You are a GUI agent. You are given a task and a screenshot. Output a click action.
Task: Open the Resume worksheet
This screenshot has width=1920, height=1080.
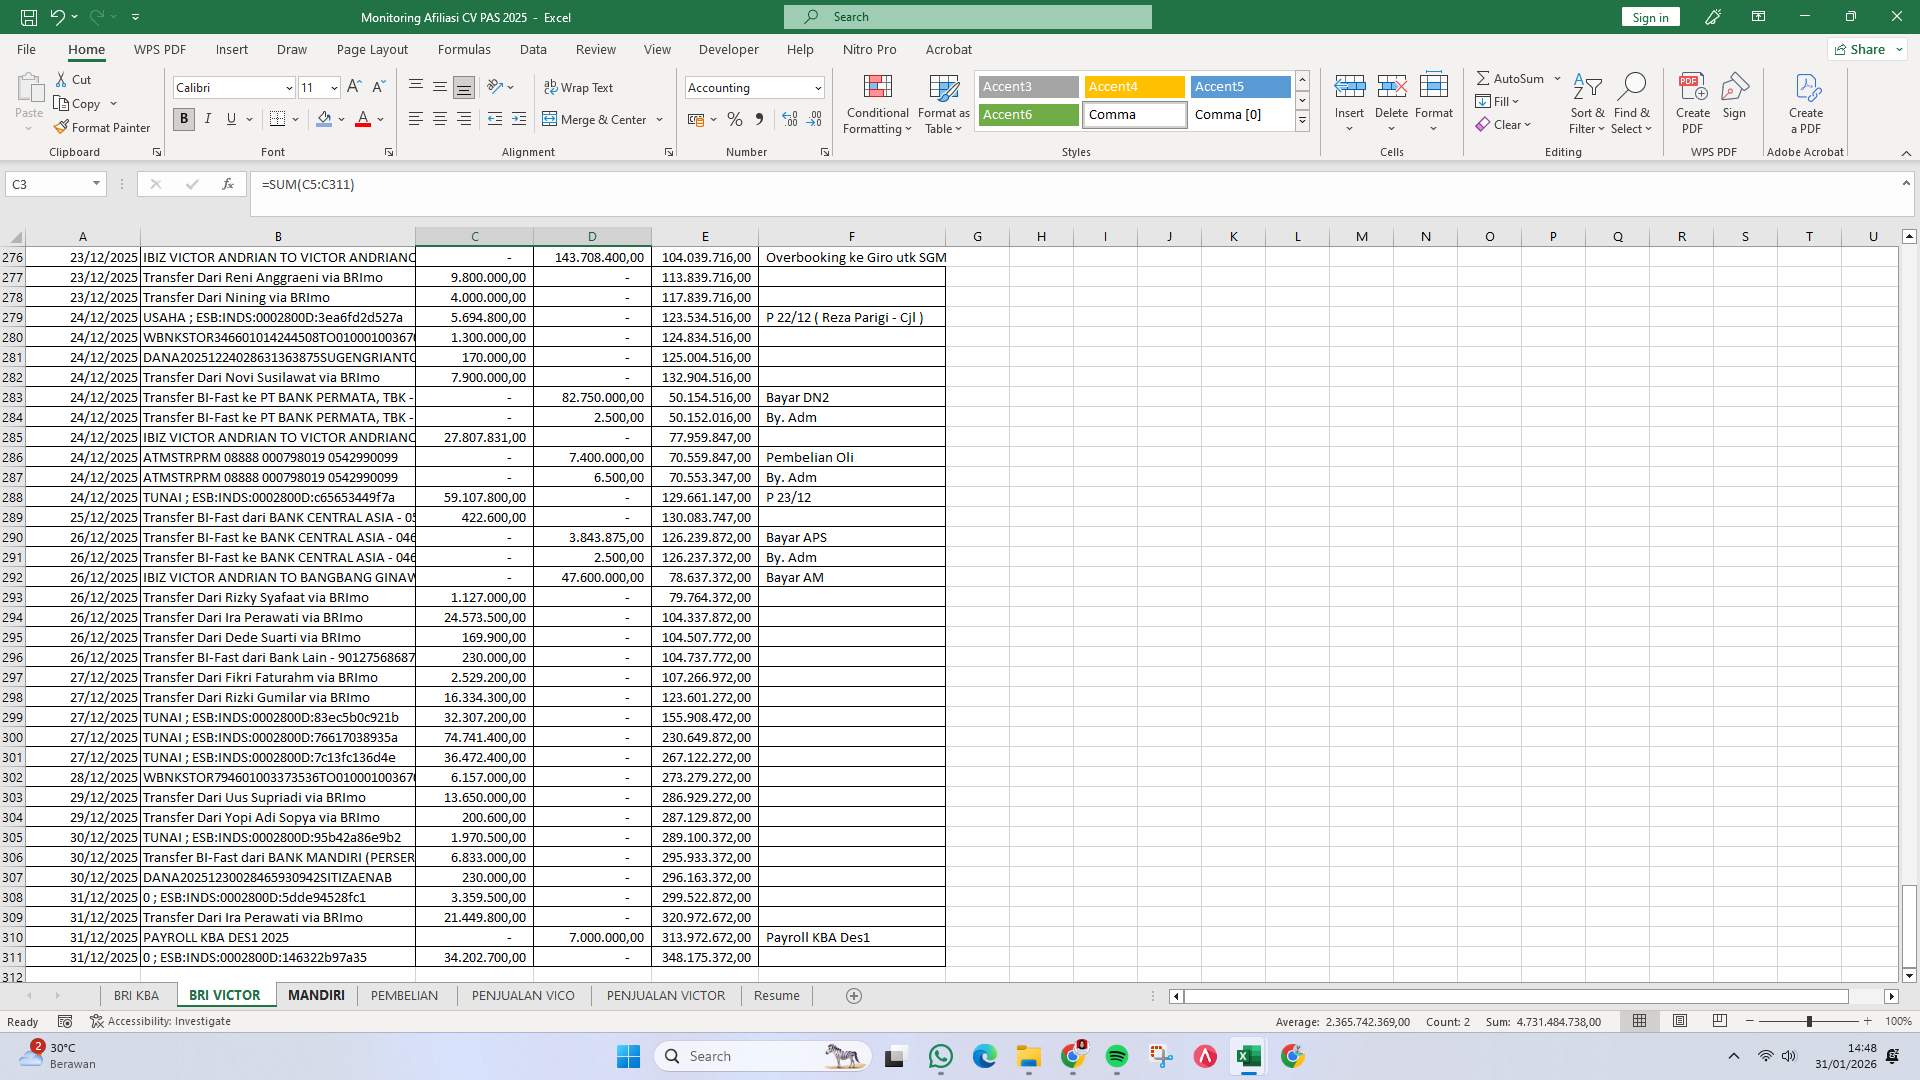776,995
